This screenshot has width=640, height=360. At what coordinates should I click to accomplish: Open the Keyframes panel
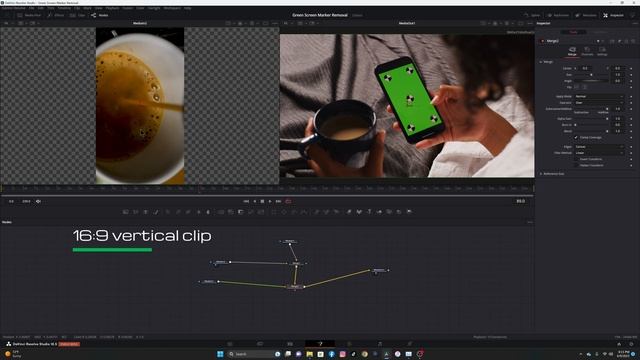tap(558, 15)
